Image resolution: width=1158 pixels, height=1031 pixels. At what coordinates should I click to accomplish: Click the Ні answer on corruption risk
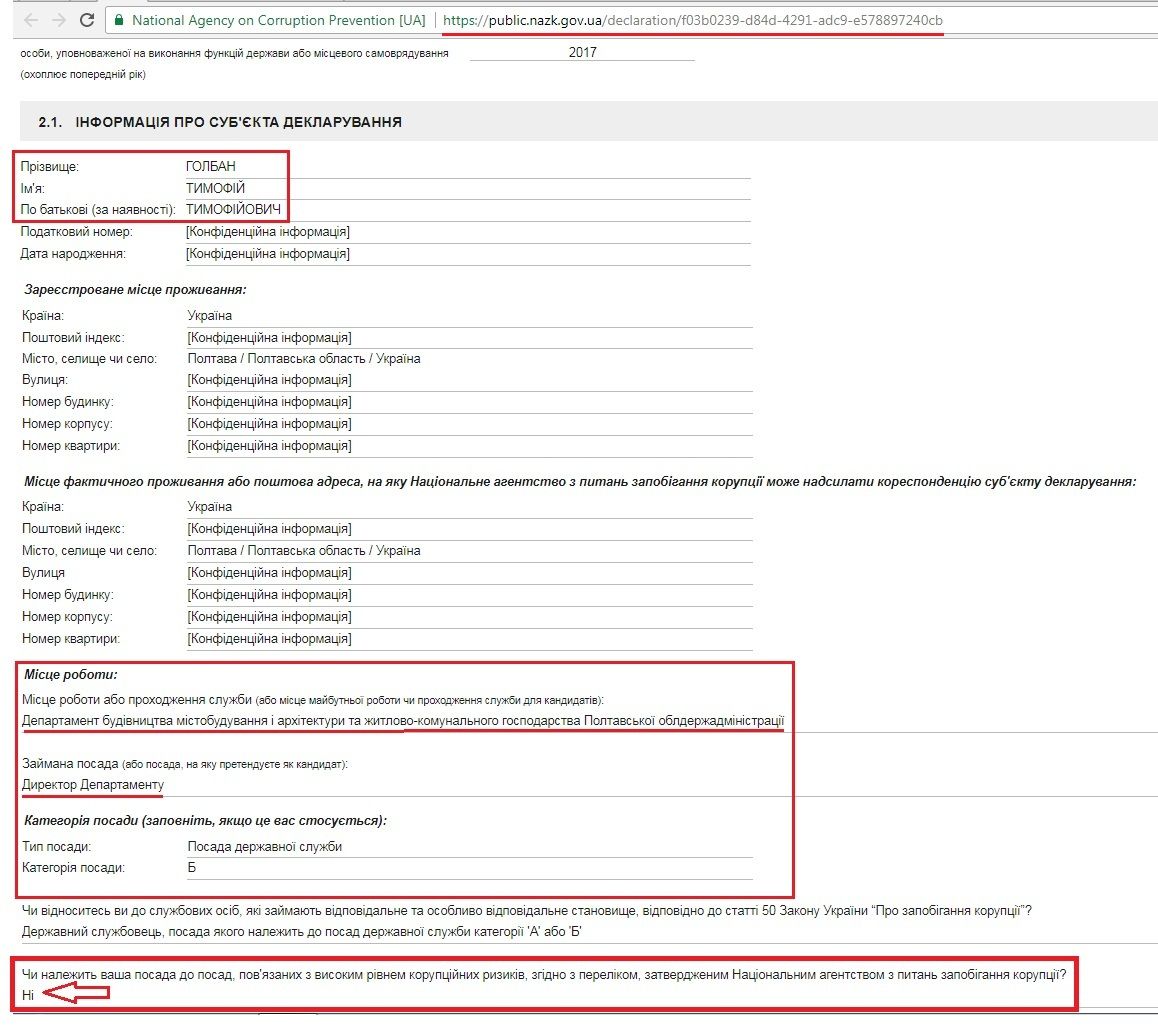[x=28, y=994]
